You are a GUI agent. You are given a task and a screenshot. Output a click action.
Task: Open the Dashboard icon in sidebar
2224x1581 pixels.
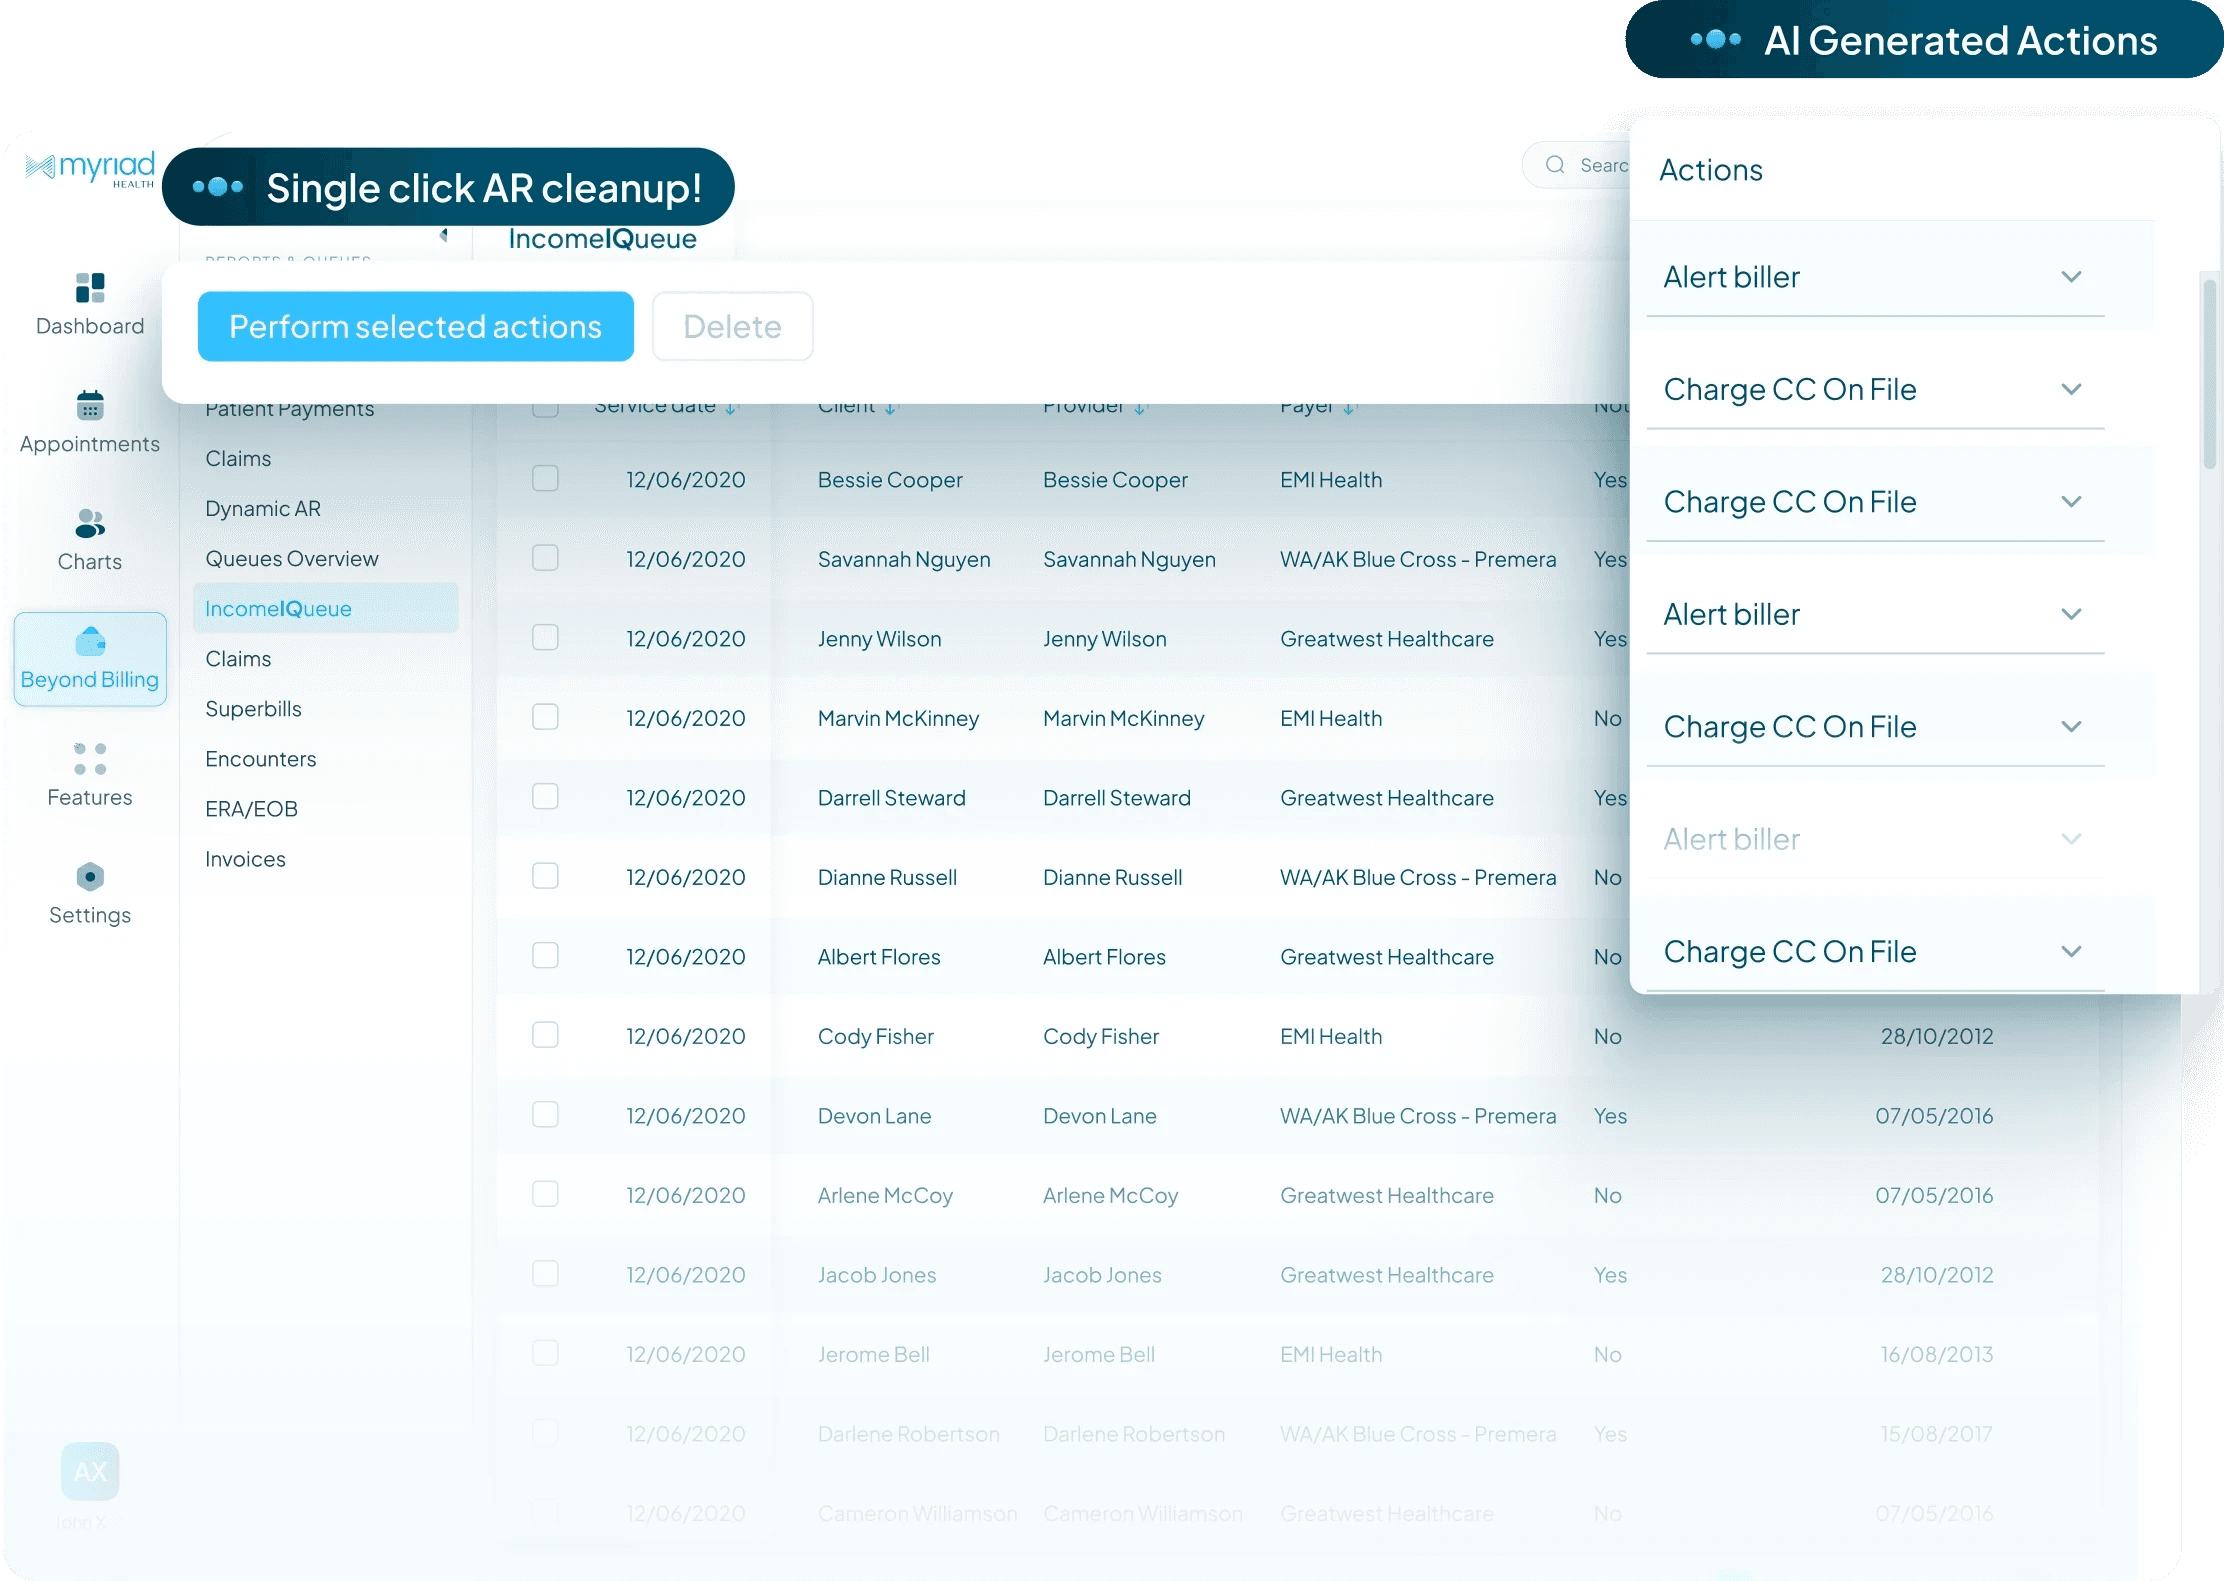[x=90, y=288]
